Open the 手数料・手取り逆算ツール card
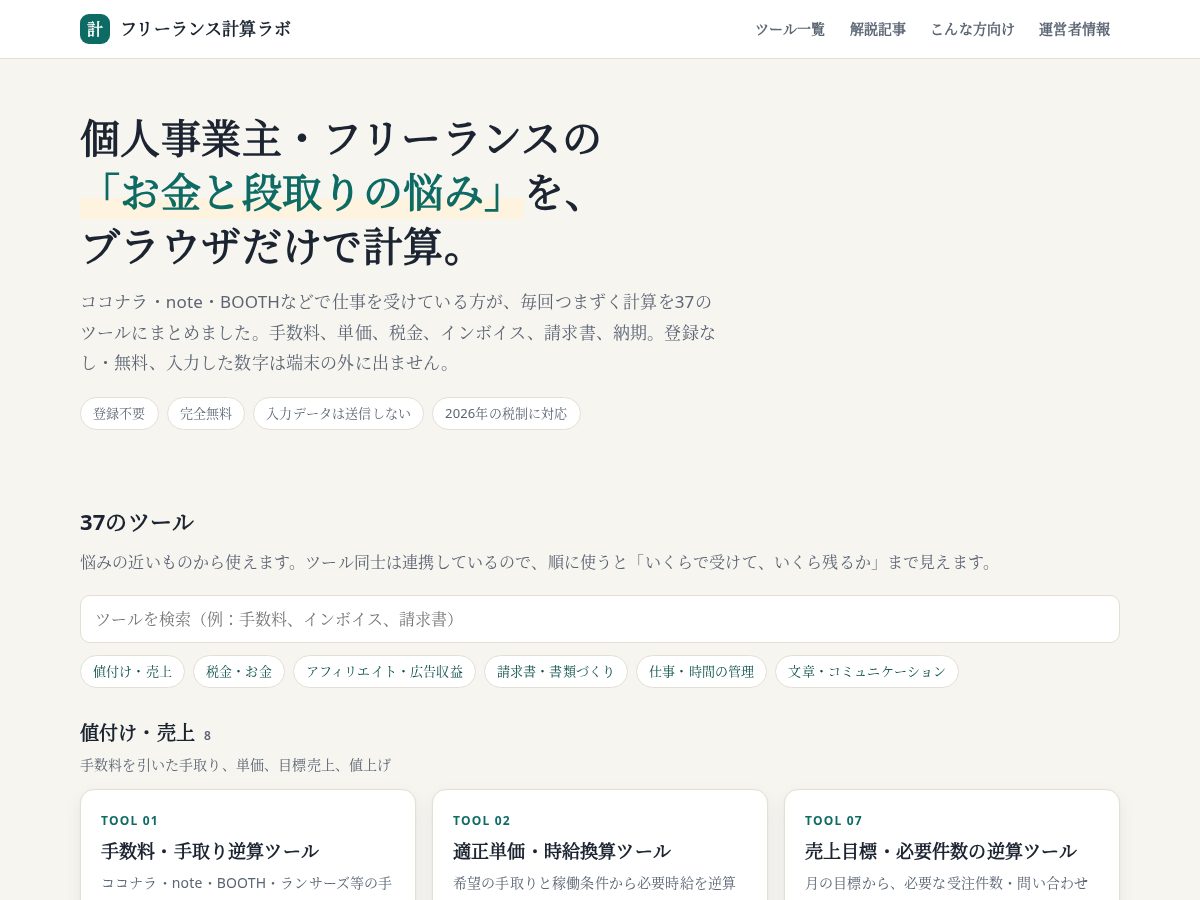This screenshot has height=900, width=1200. (248, 845)
